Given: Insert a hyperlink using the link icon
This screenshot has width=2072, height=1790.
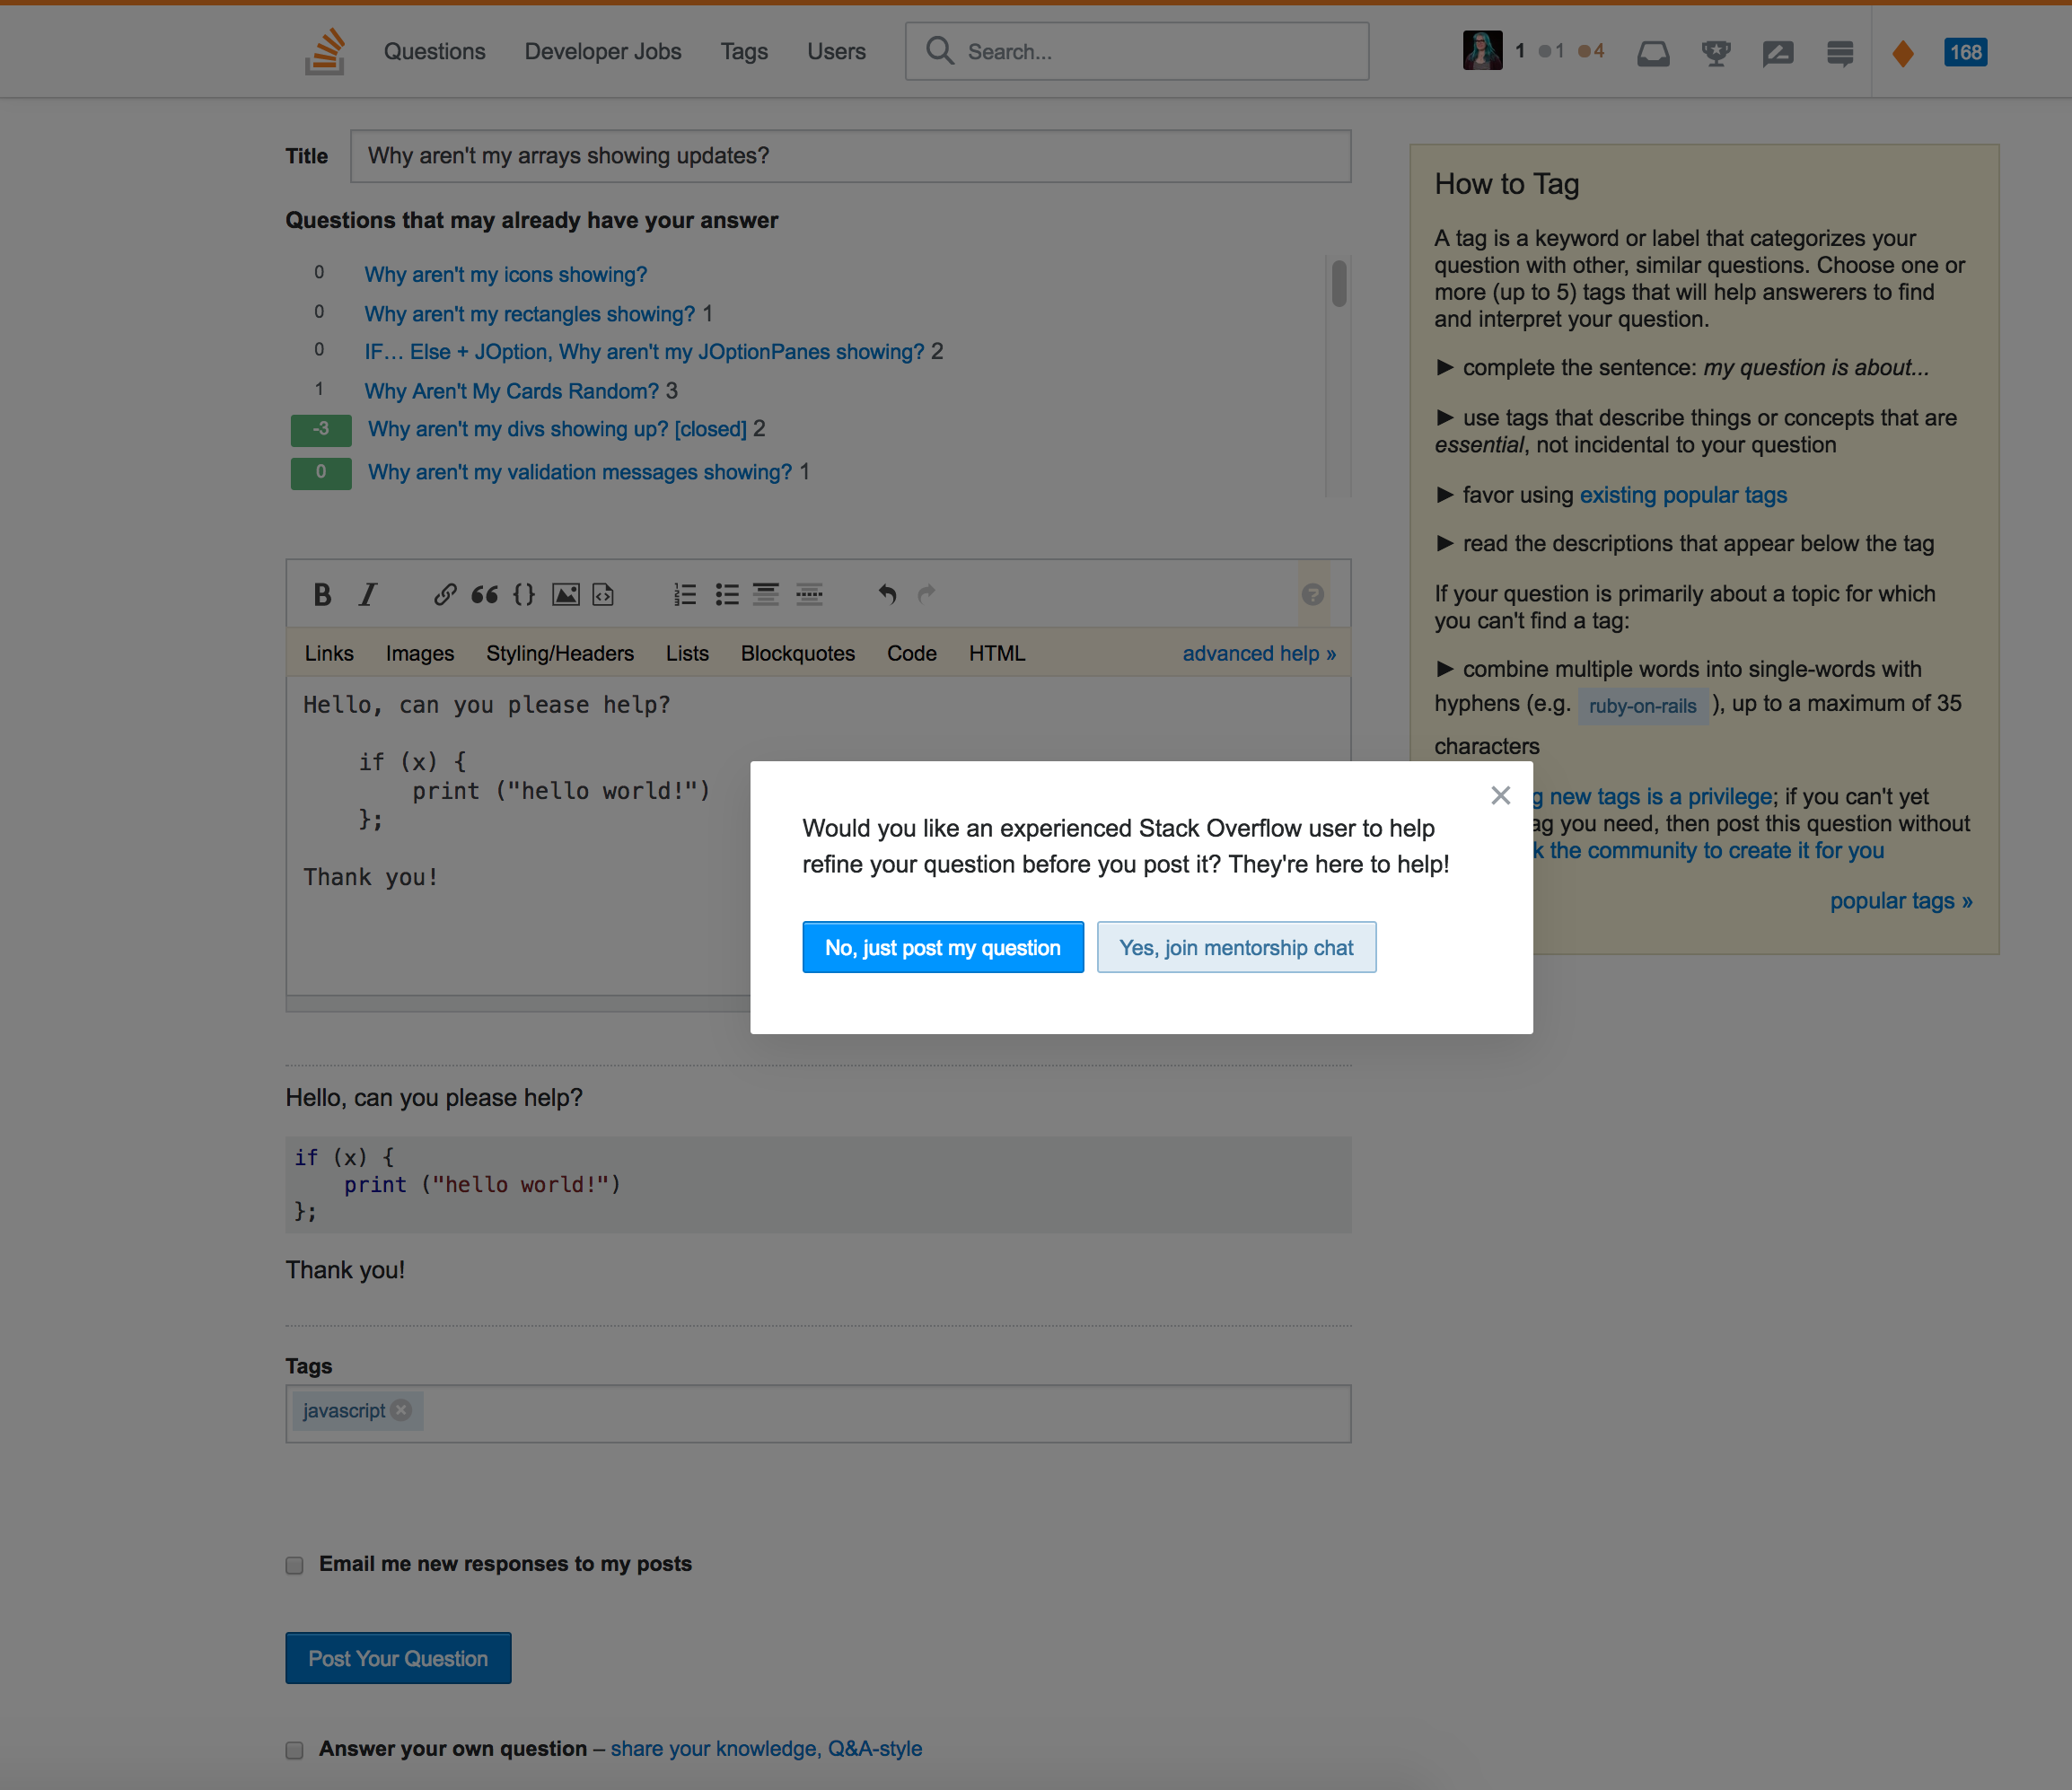Looking at the screenshot, I should click(x=445, y=595).
